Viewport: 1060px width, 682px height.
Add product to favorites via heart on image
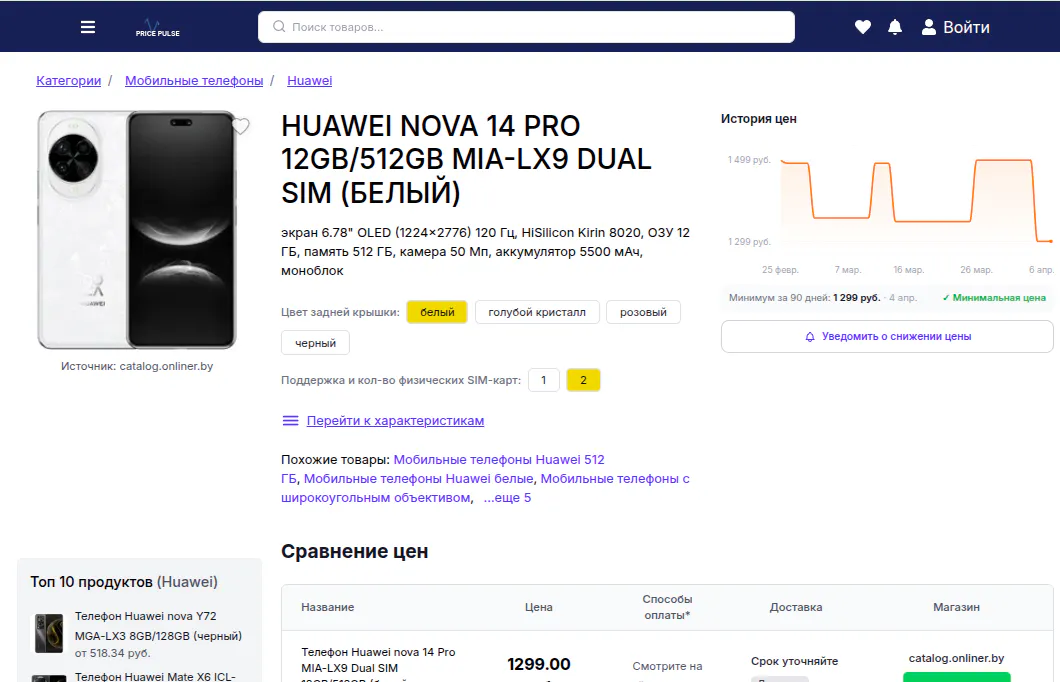(x=241, y=126)
